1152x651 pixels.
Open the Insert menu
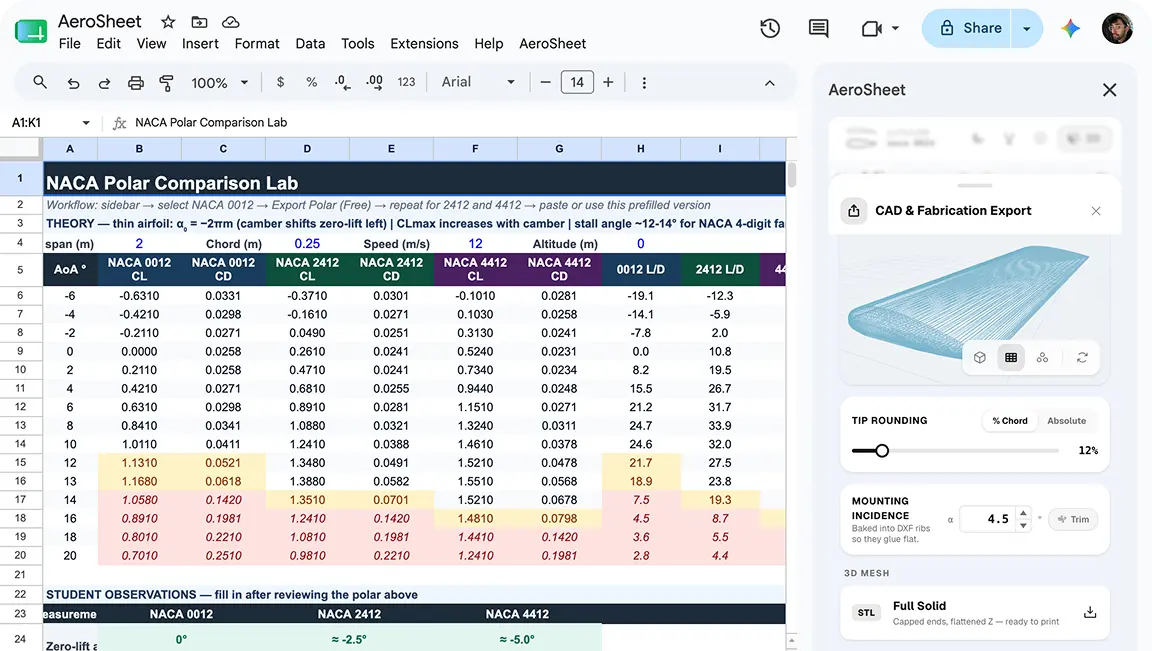tap(201, 43)
